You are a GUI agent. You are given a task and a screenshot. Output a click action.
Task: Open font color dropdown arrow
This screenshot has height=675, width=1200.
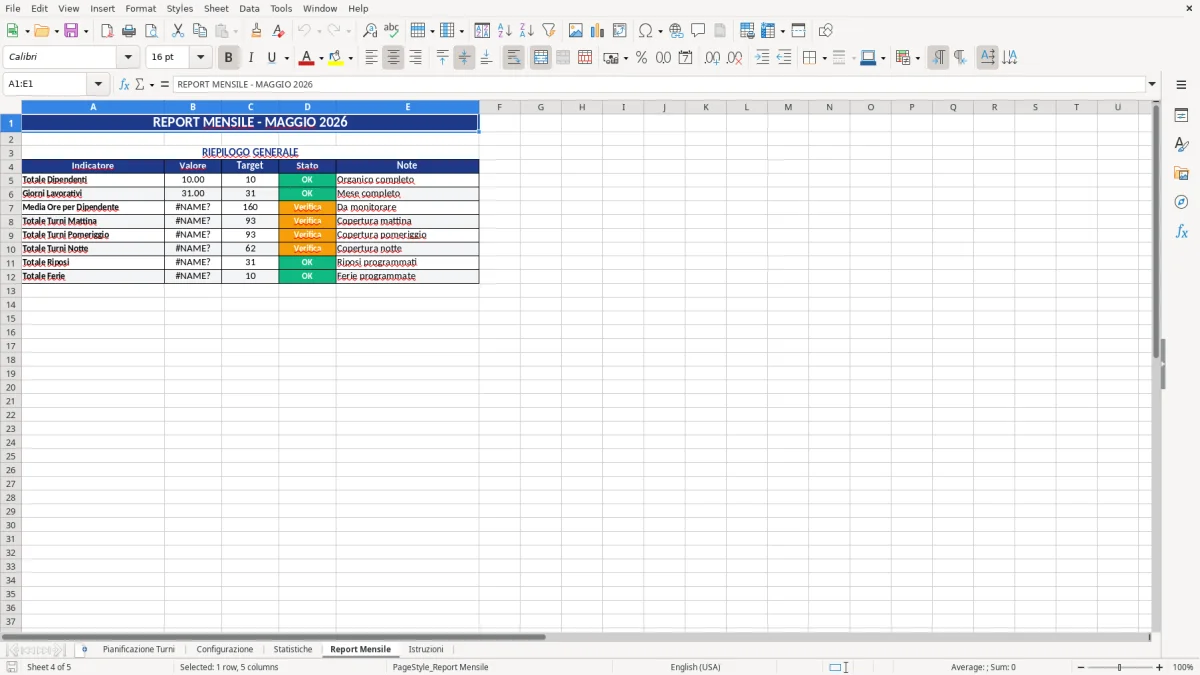321,58
